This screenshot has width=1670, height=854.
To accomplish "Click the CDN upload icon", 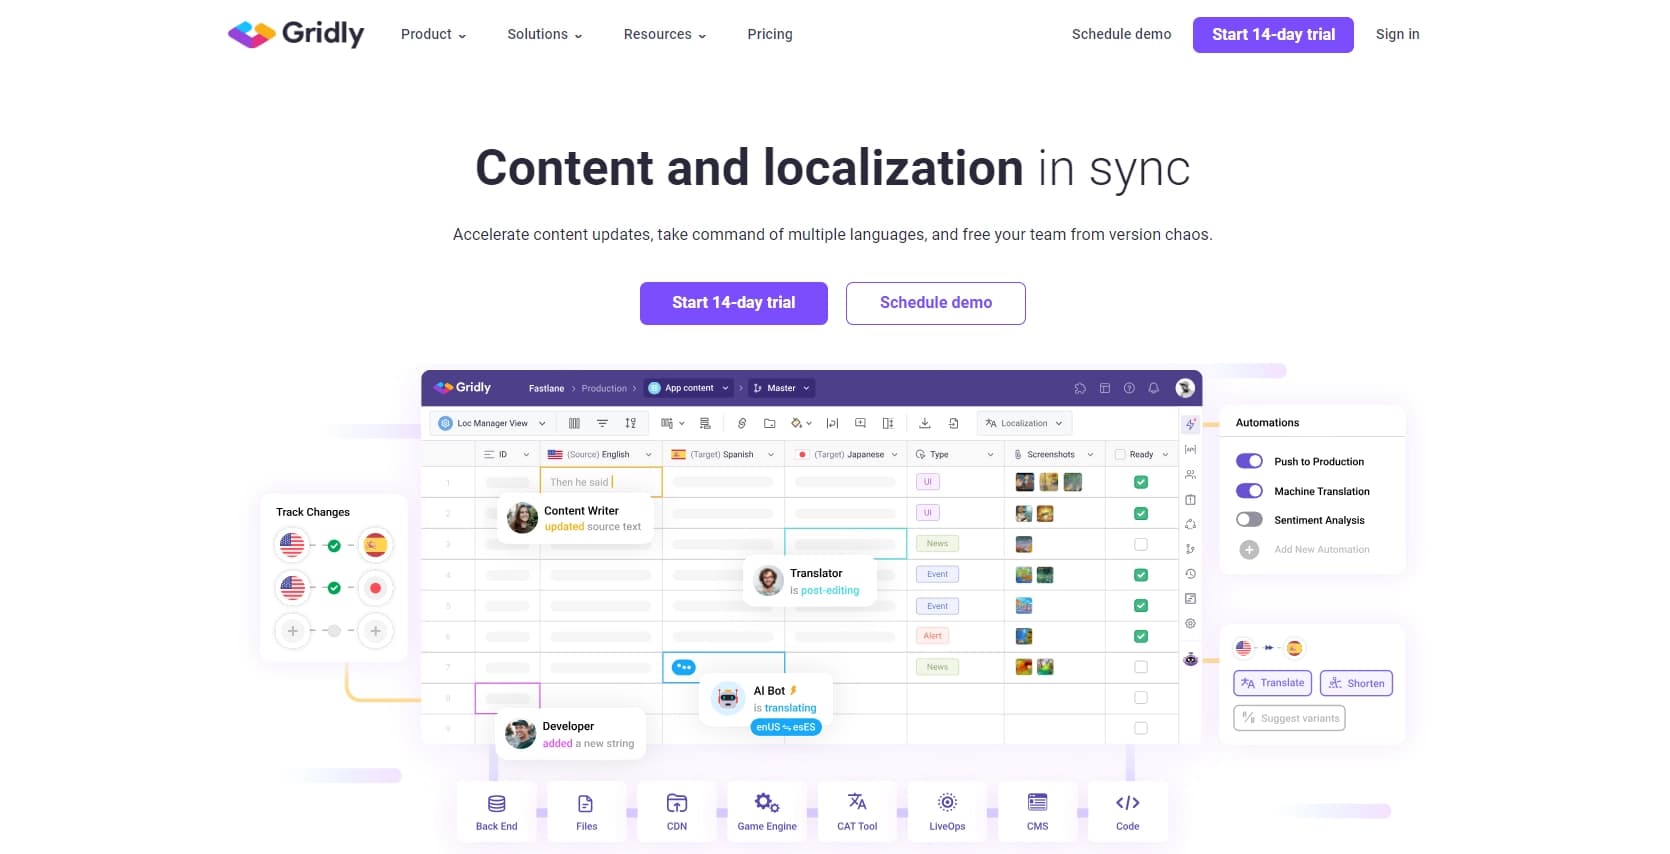I will [677, 803].
